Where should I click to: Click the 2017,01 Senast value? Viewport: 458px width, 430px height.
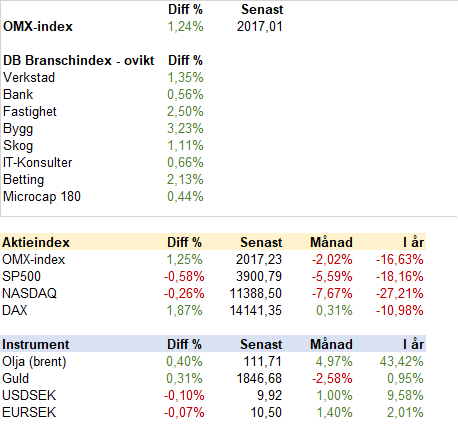click(x=260, y=27)
